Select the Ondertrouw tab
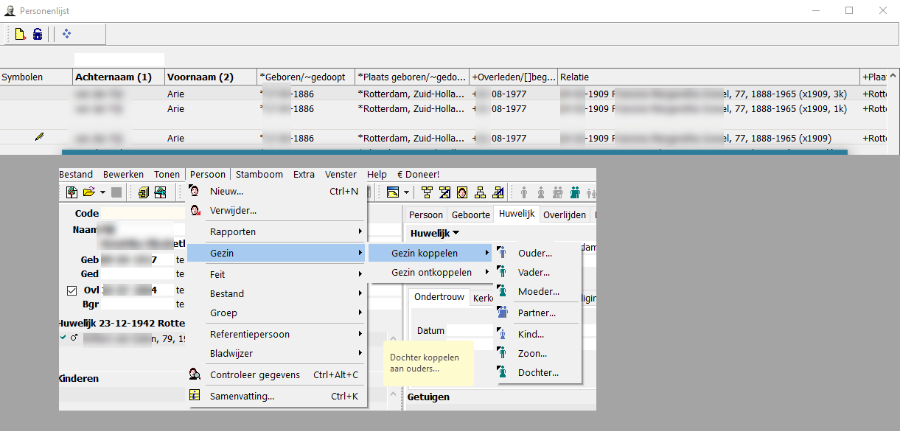 pos(439,297)
